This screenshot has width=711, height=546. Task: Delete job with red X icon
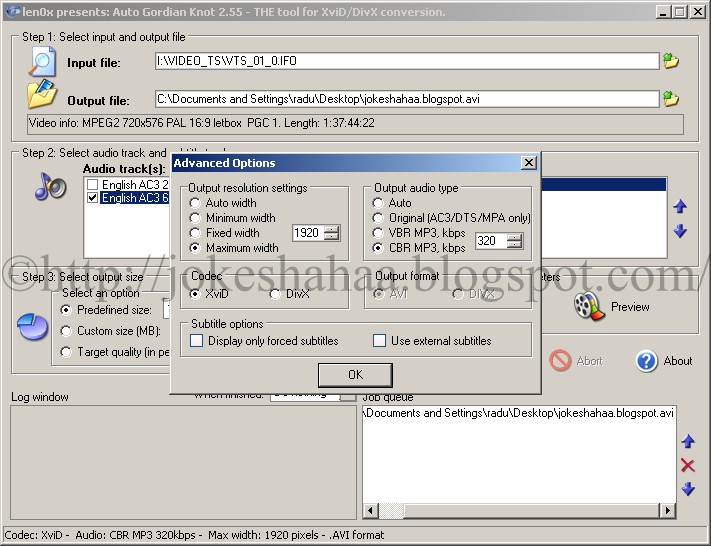click(x=688, y=465)
